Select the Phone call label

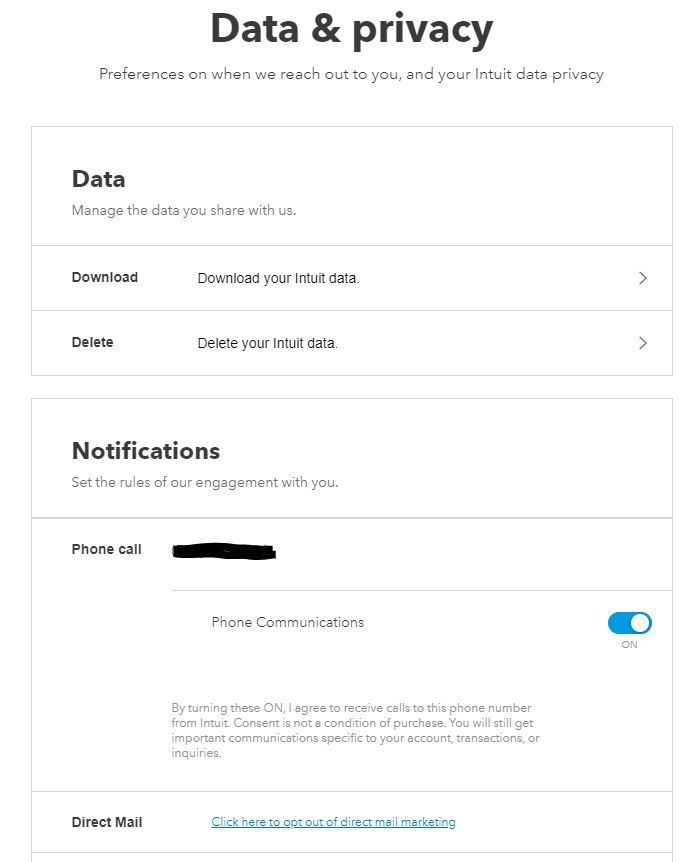point(106,549)
